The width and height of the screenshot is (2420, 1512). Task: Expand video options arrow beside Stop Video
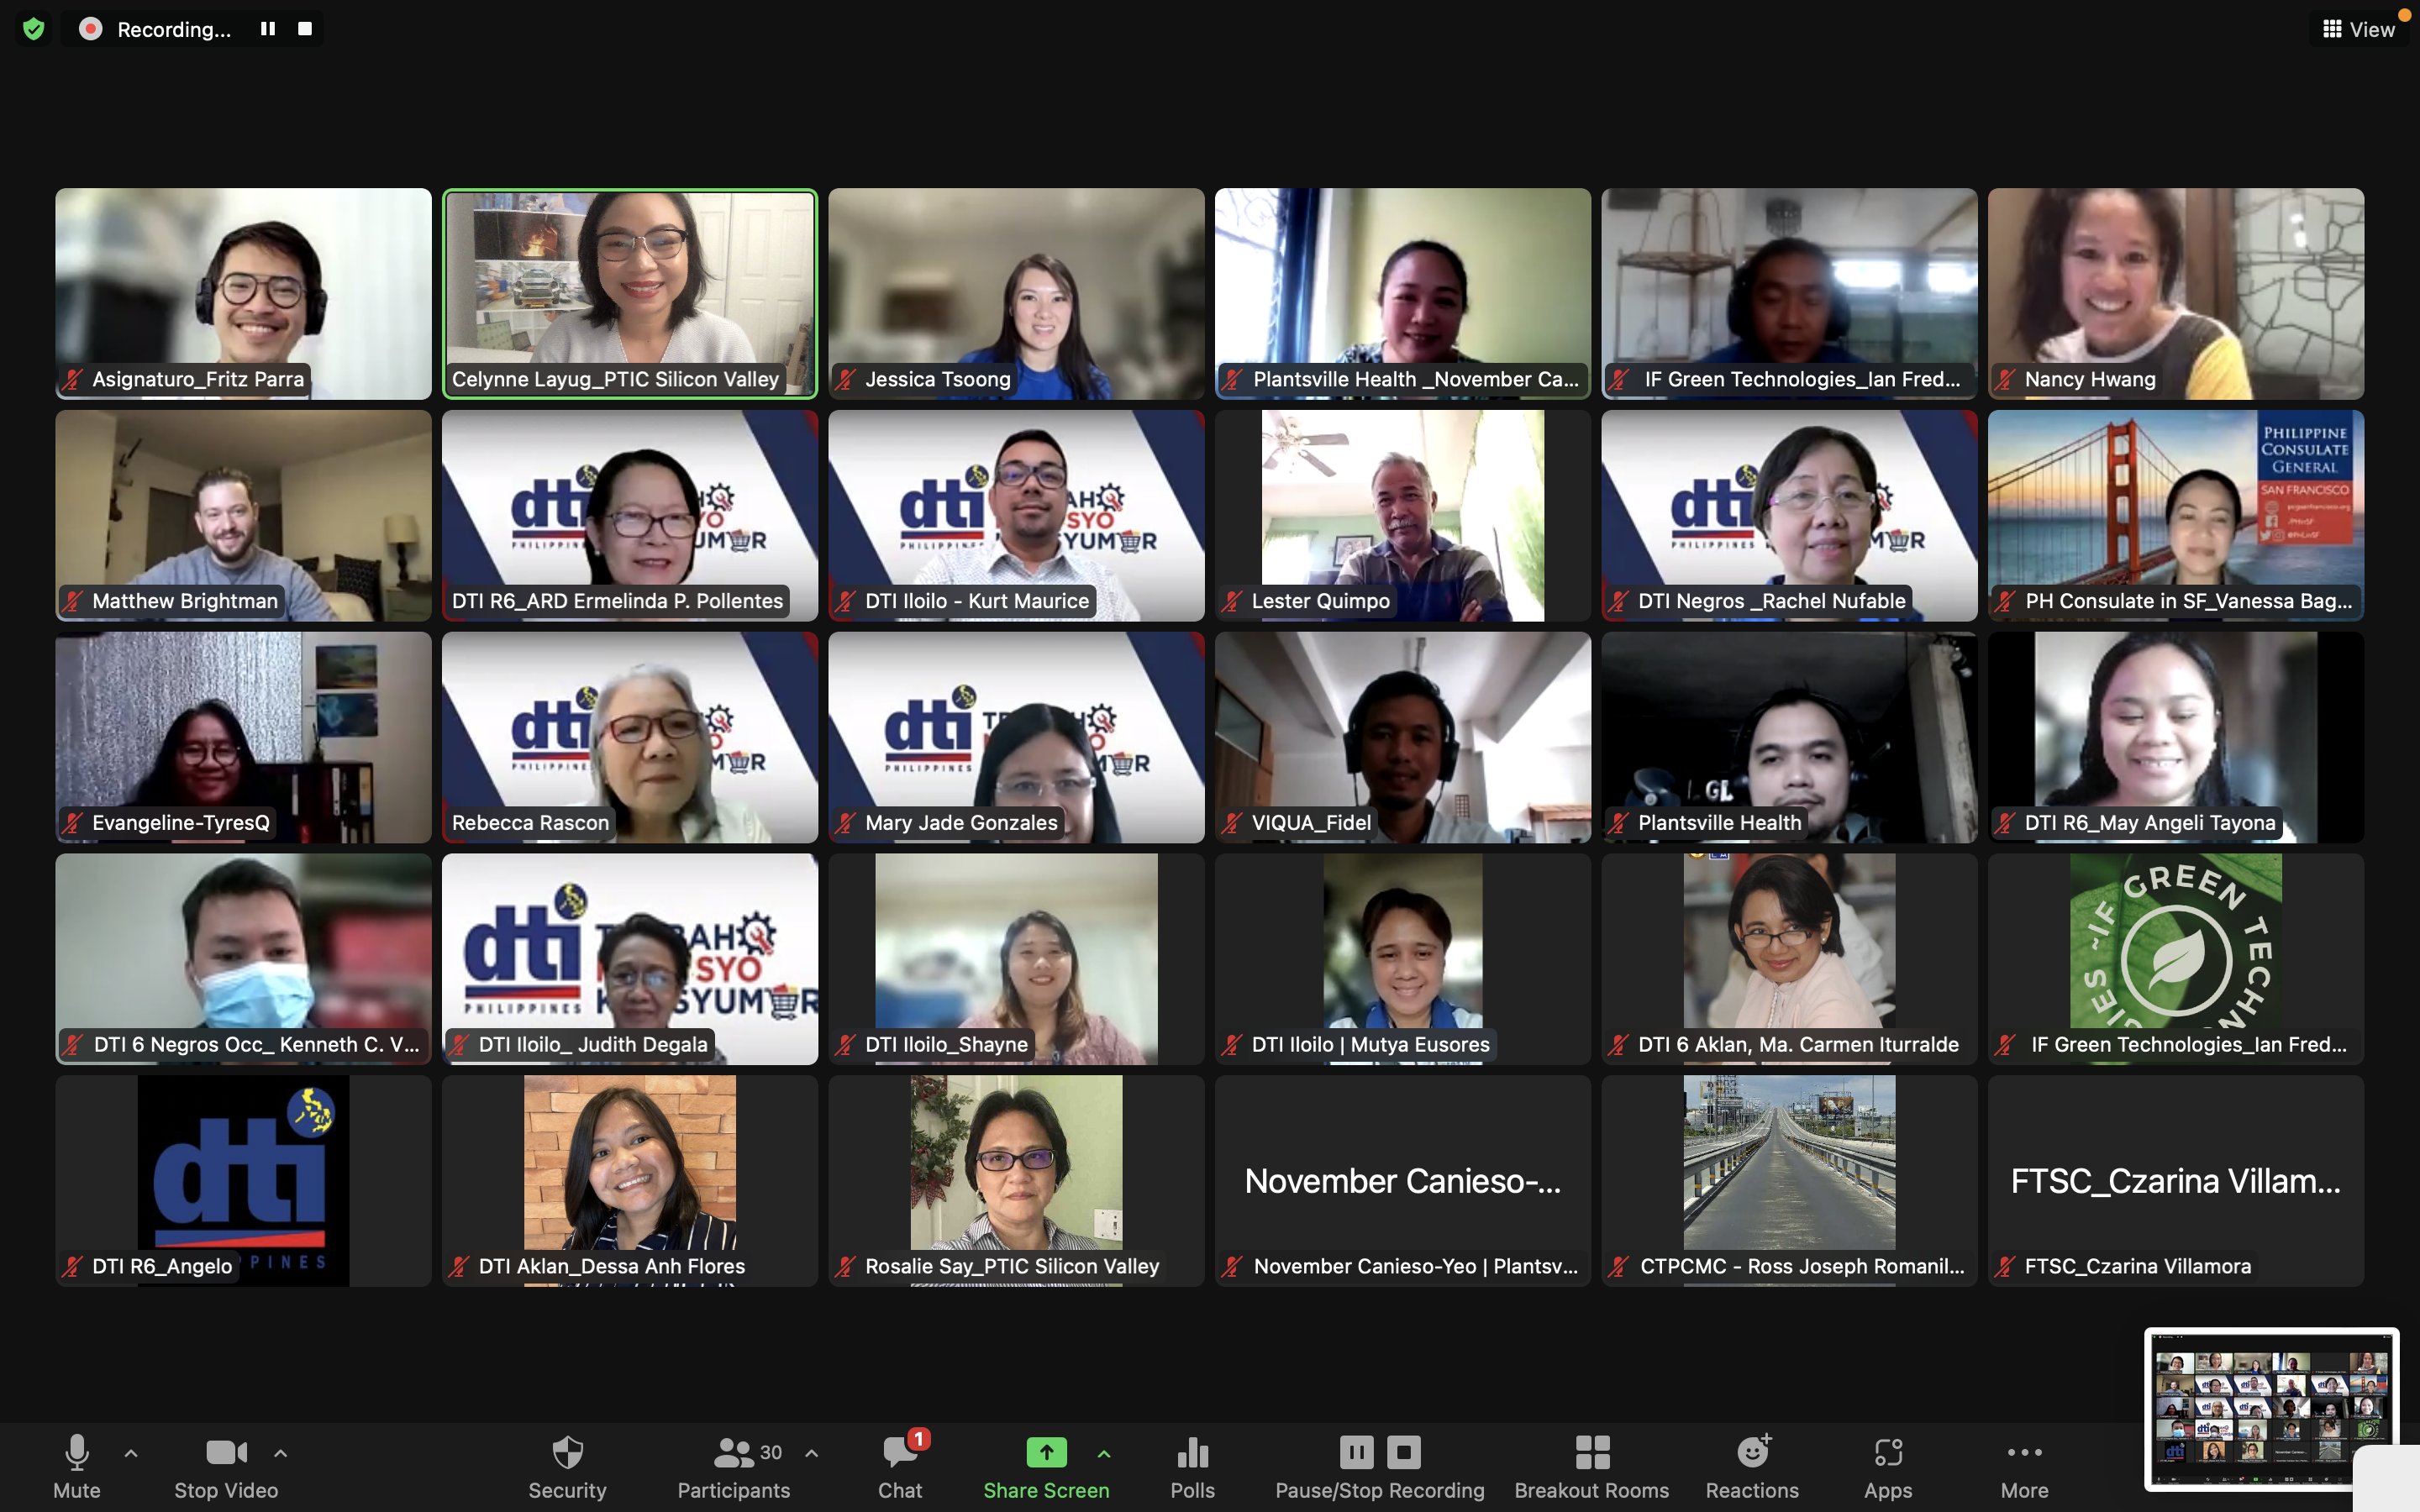click(281, 1453)
